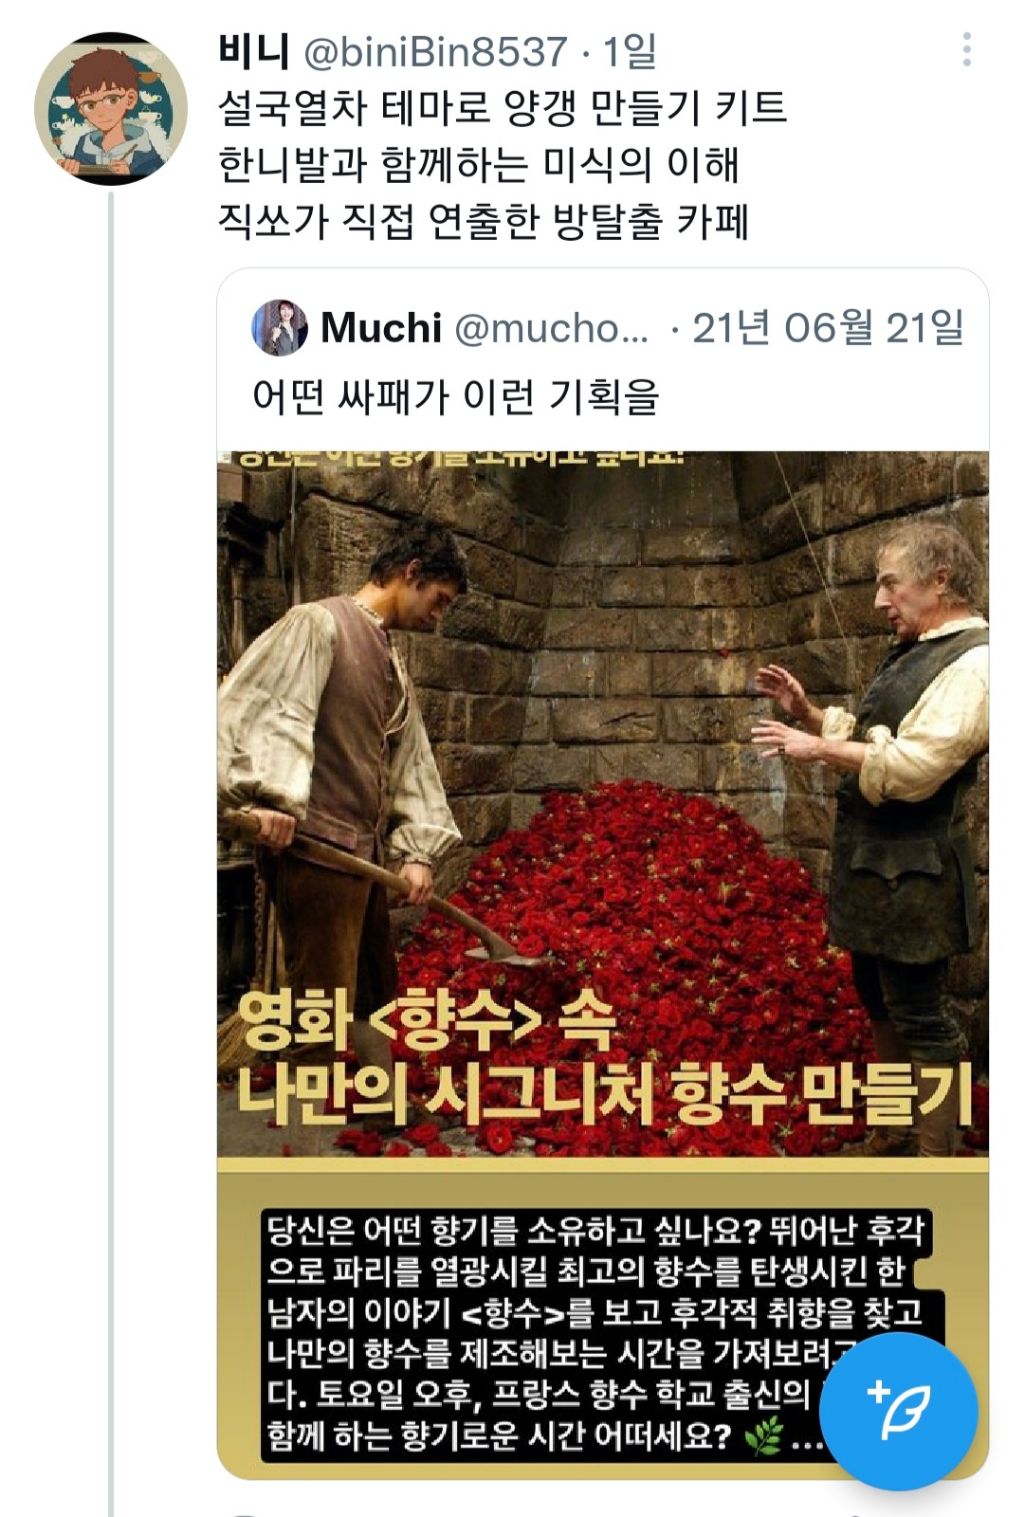Open the 비니 display name

[253, 51]
